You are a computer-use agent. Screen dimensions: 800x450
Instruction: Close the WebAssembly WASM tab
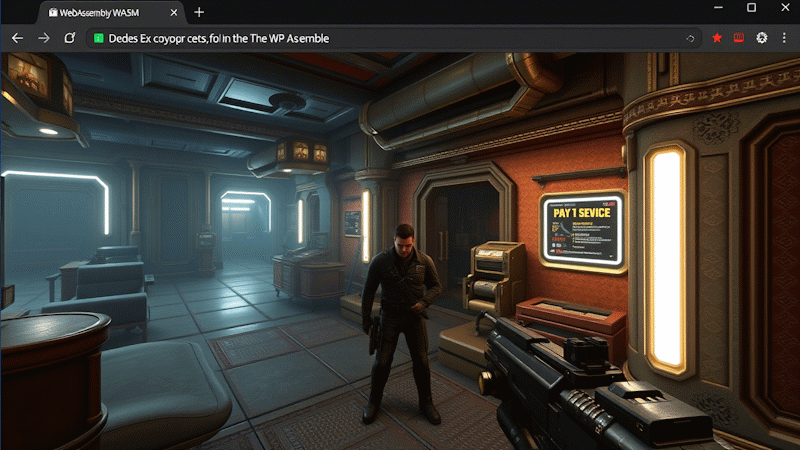coord(174,13)
